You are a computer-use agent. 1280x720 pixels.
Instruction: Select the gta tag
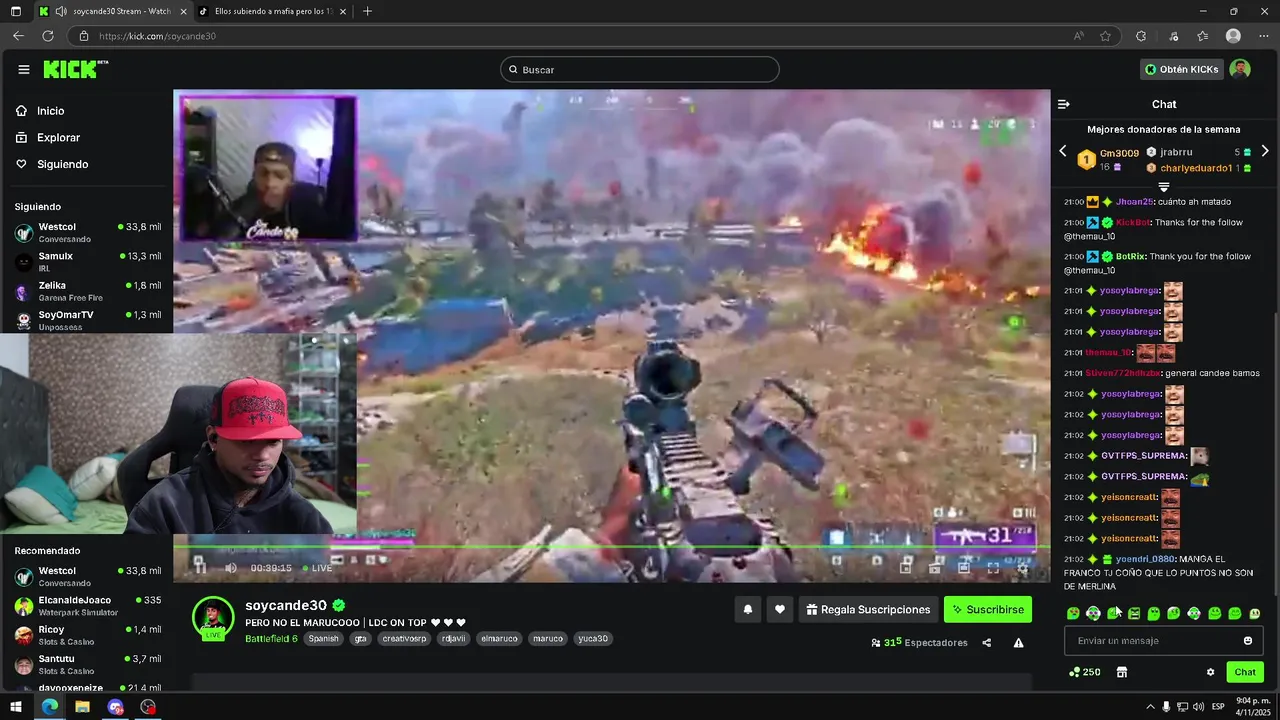click(x=360, y=638)
